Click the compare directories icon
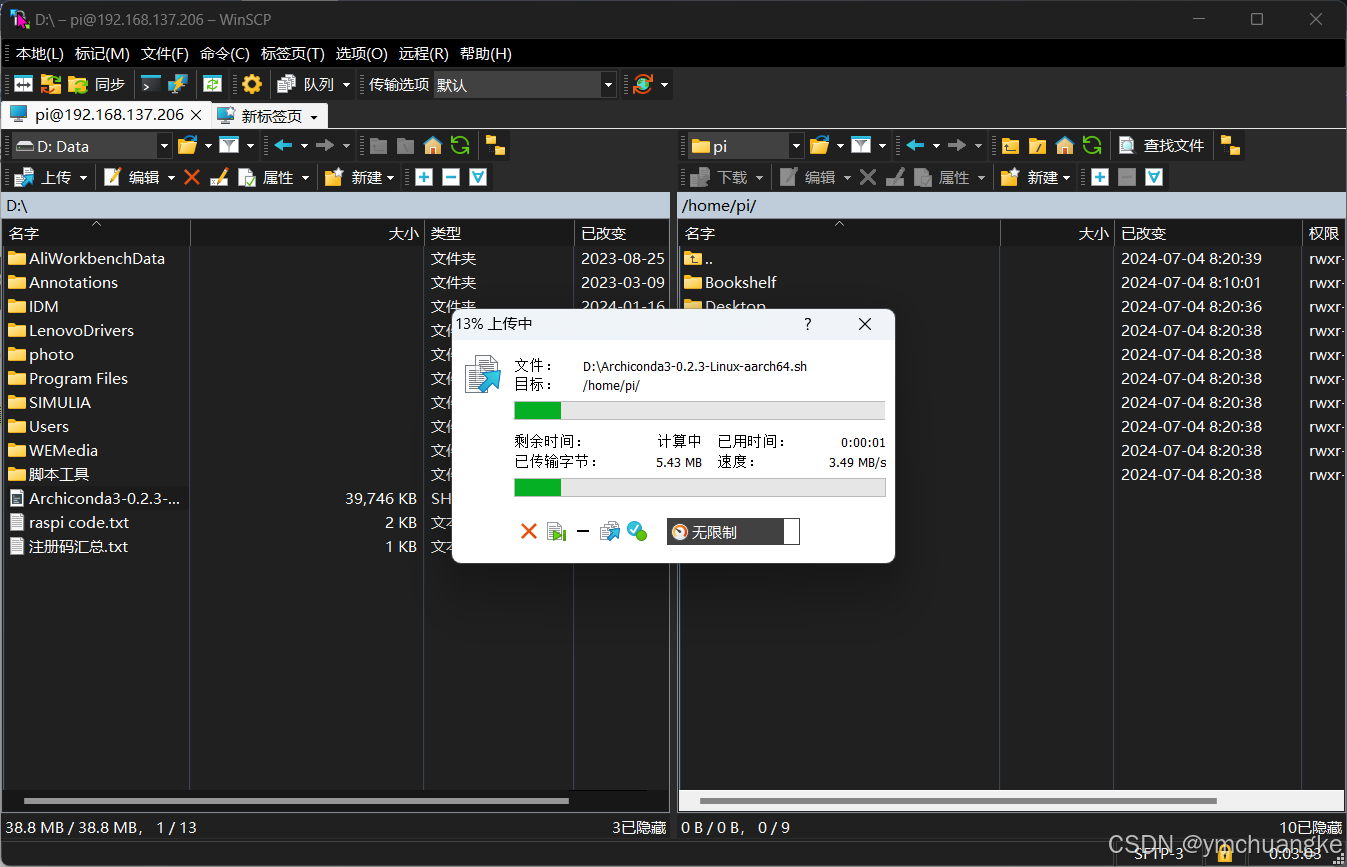This screenshot has height=867, width=1347. pyautogui.click(x=23, y=85)
